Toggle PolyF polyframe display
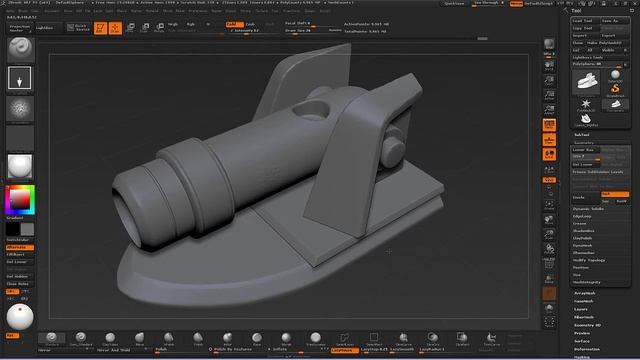 549,264
